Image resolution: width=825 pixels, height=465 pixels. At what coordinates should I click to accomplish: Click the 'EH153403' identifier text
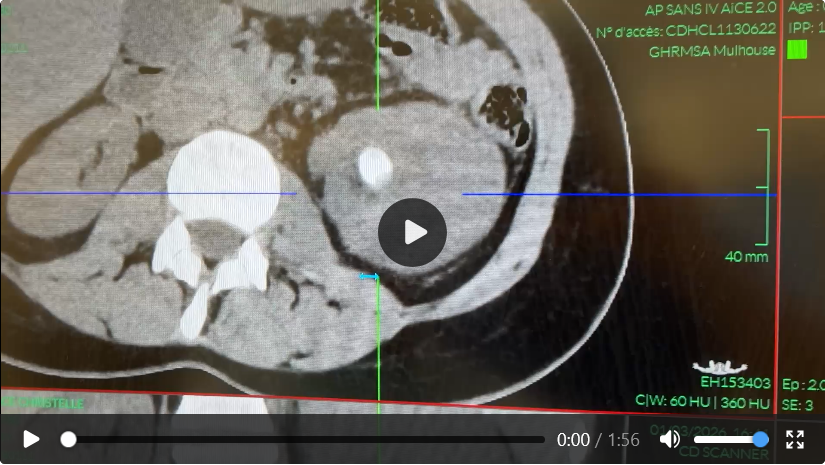pyautogui.click(x=736, y=382)
